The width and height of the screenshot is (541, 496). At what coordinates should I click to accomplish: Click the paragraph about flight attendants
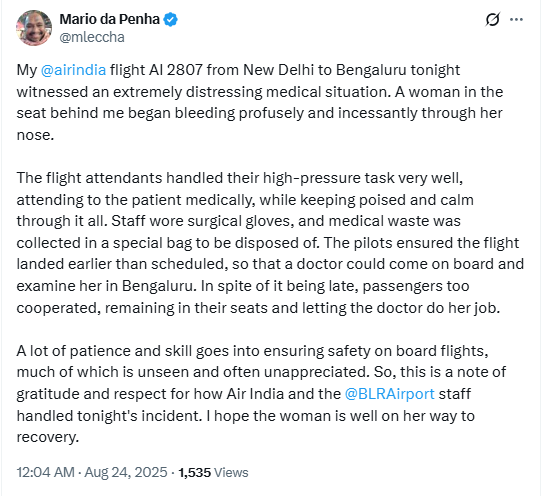(270, 243)
